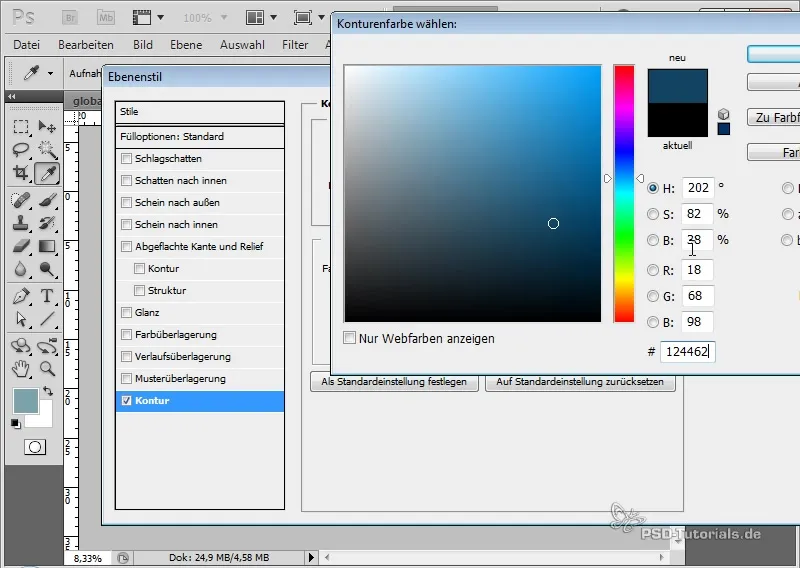Select the Crop tool
The height and width of the screenshot is (568, 800).
pos(20,173)
